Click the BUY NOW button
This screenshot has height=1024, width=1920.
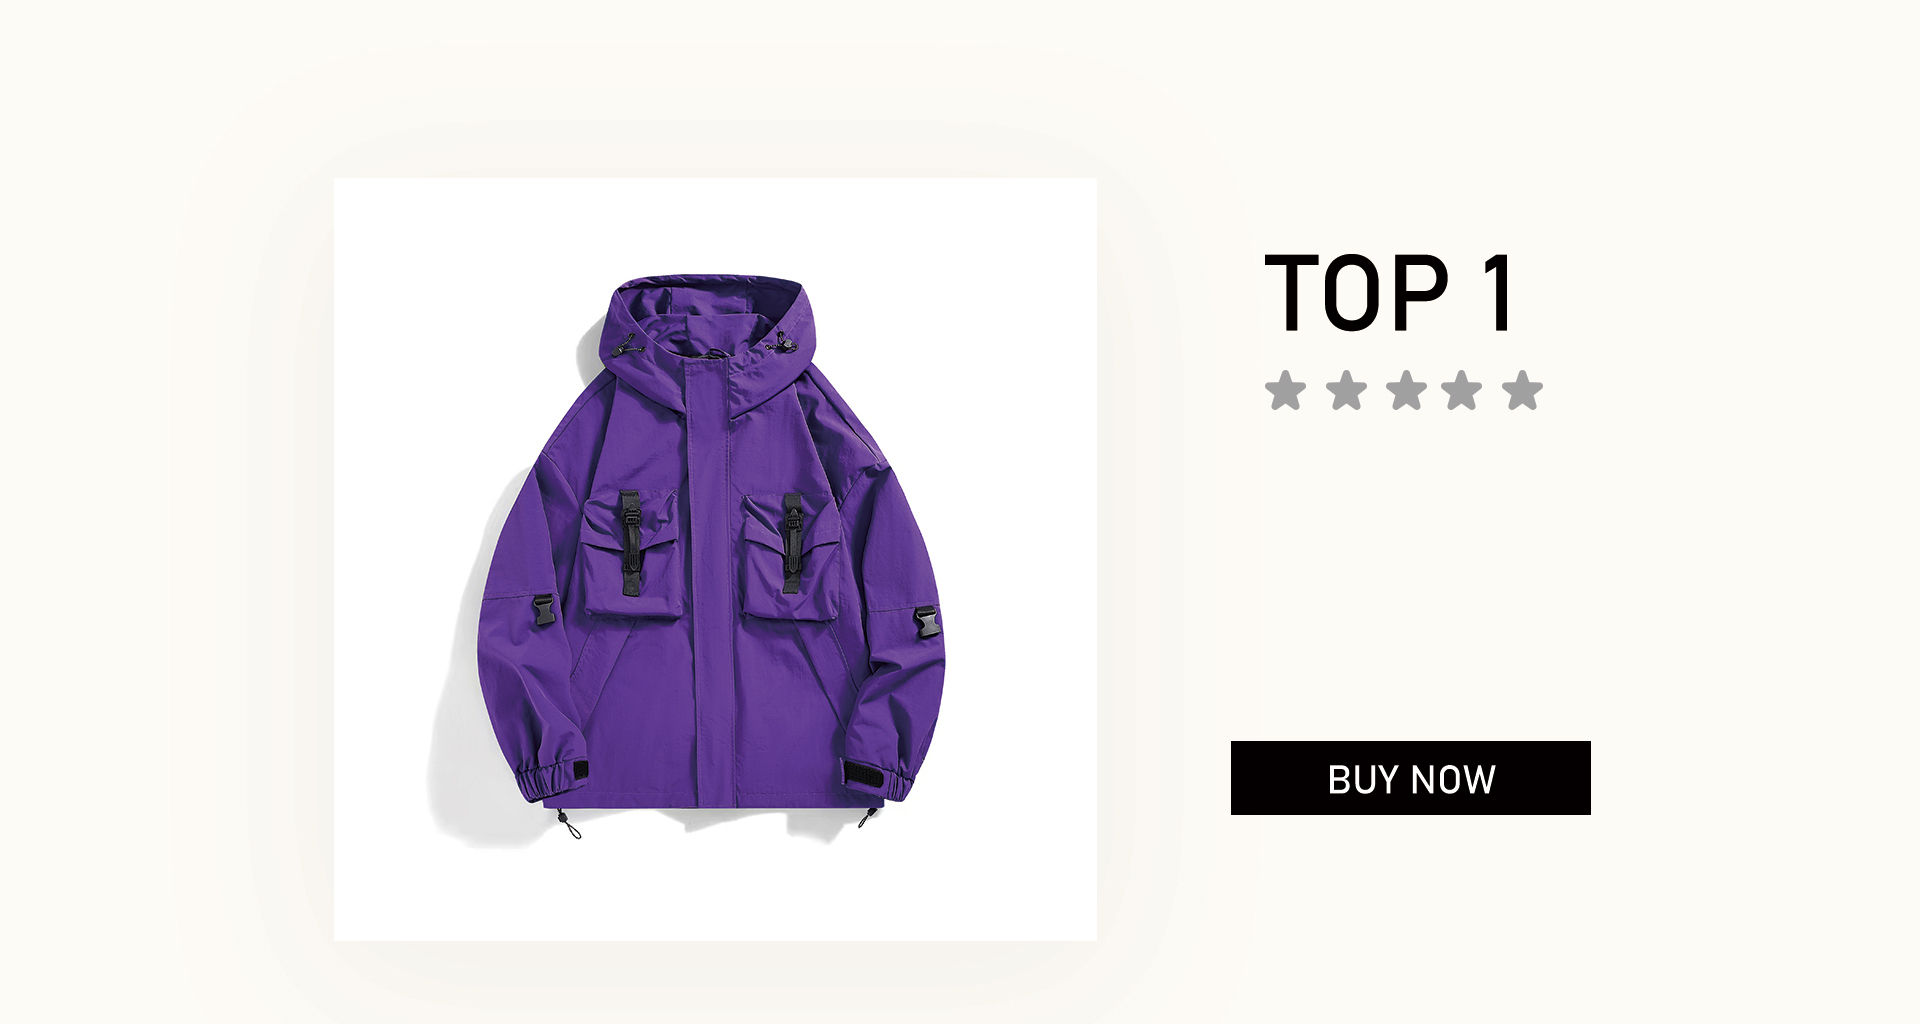pos(1410,778)
